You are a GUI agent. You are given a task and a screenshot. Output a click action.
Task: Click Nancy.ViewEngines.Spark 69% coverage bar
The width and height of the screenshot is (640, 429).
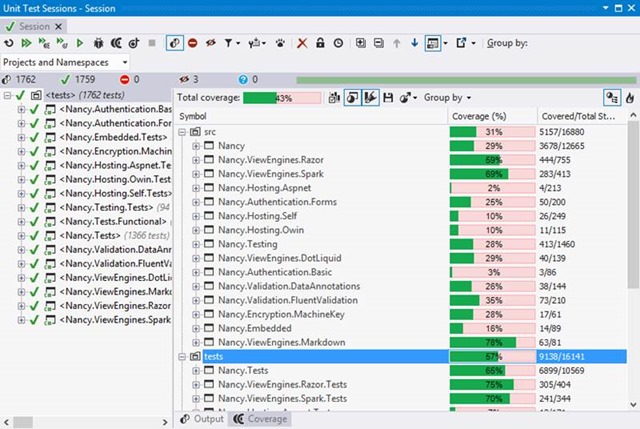click(x=493, y=174)
